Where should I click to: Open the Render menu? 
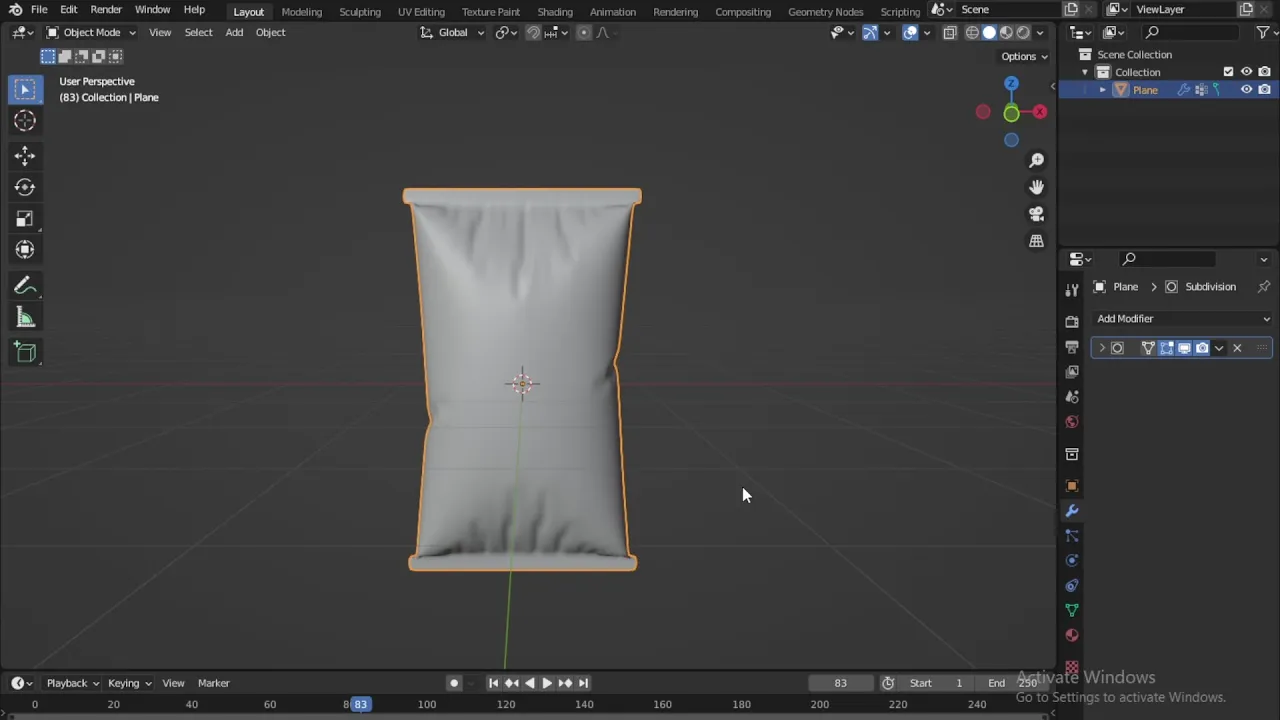[106, 10]
